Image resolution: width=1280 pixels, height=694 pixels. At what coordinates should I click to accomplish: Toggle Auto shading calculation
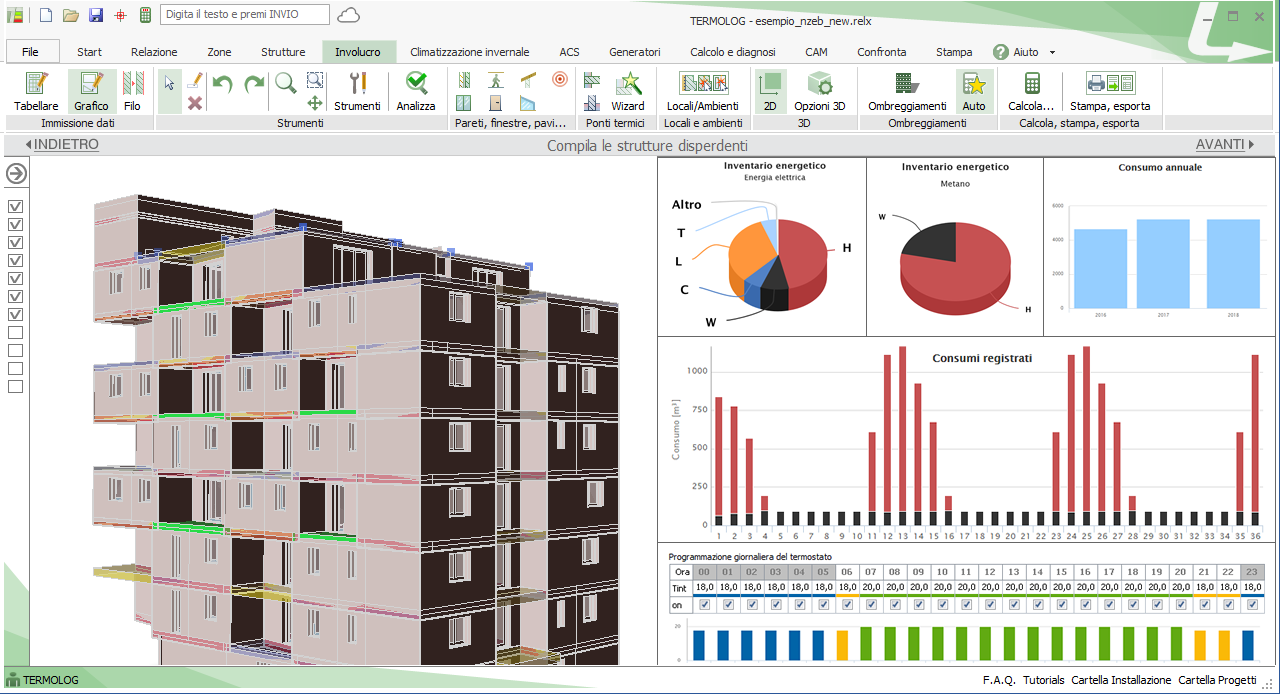coord(974,91)
